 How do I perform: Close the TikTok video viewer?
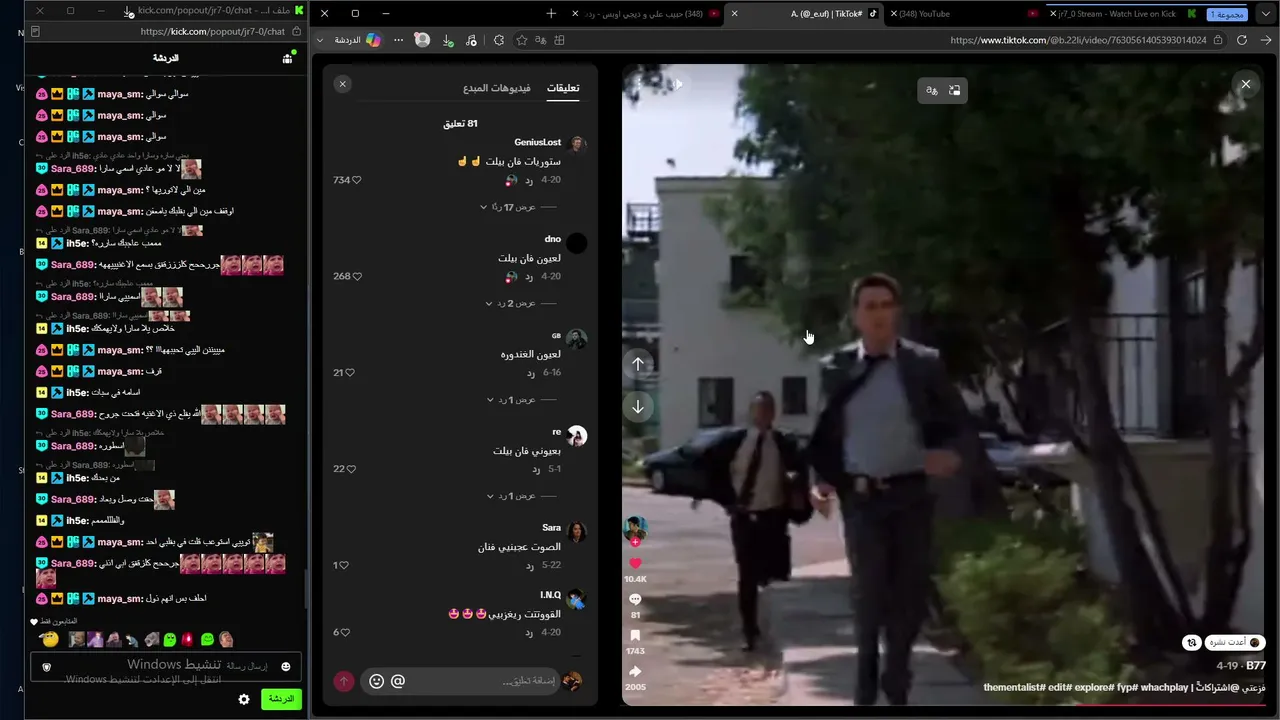point(1245,85)
